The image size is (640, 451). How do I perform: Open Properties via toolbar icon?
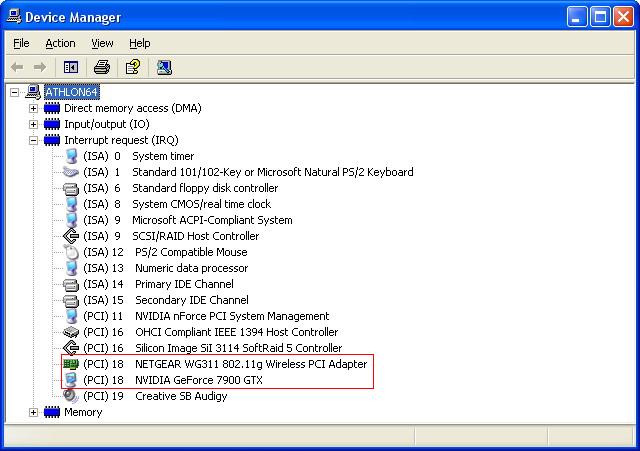click(133, 67)
